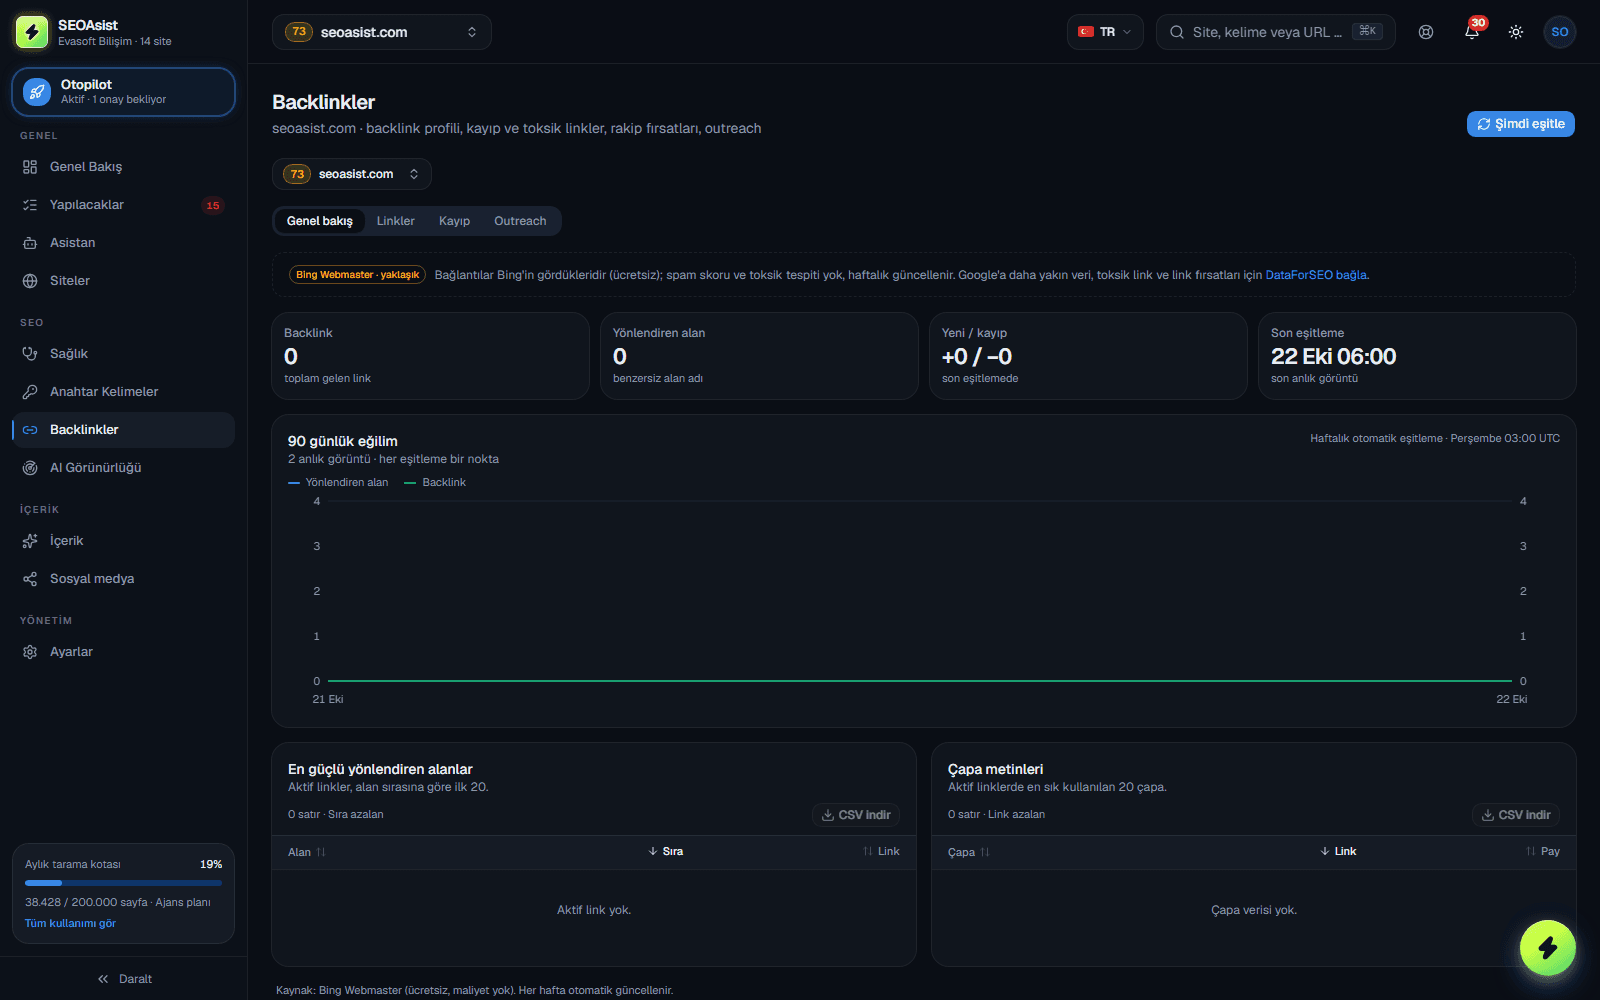Toggle Backlink legend series in chart
Image resolution: width=1600 pixels, height=1000 pixels.
[435, 483]
